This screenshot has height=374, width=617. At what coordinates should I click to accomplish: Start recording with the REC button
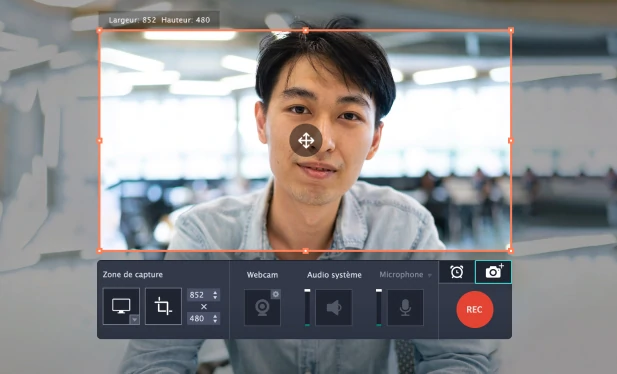pyautogui.click(x=475, y=309)
